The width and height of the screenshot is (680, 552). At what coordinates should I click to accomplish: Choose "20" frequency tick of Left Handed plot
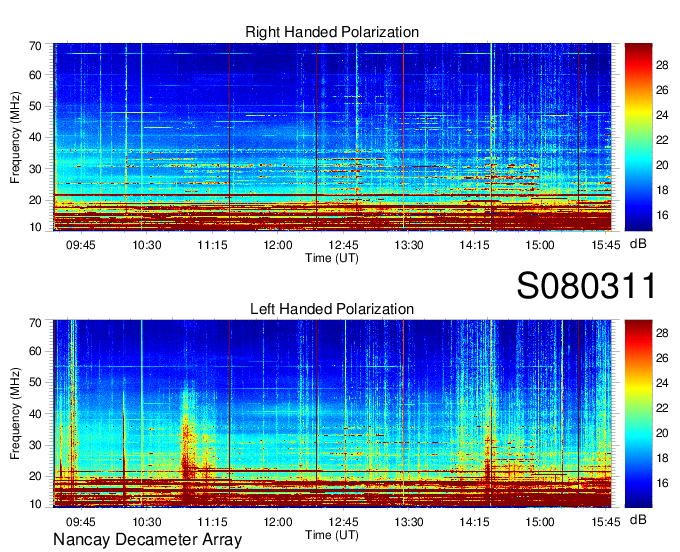tap(35, 476)
